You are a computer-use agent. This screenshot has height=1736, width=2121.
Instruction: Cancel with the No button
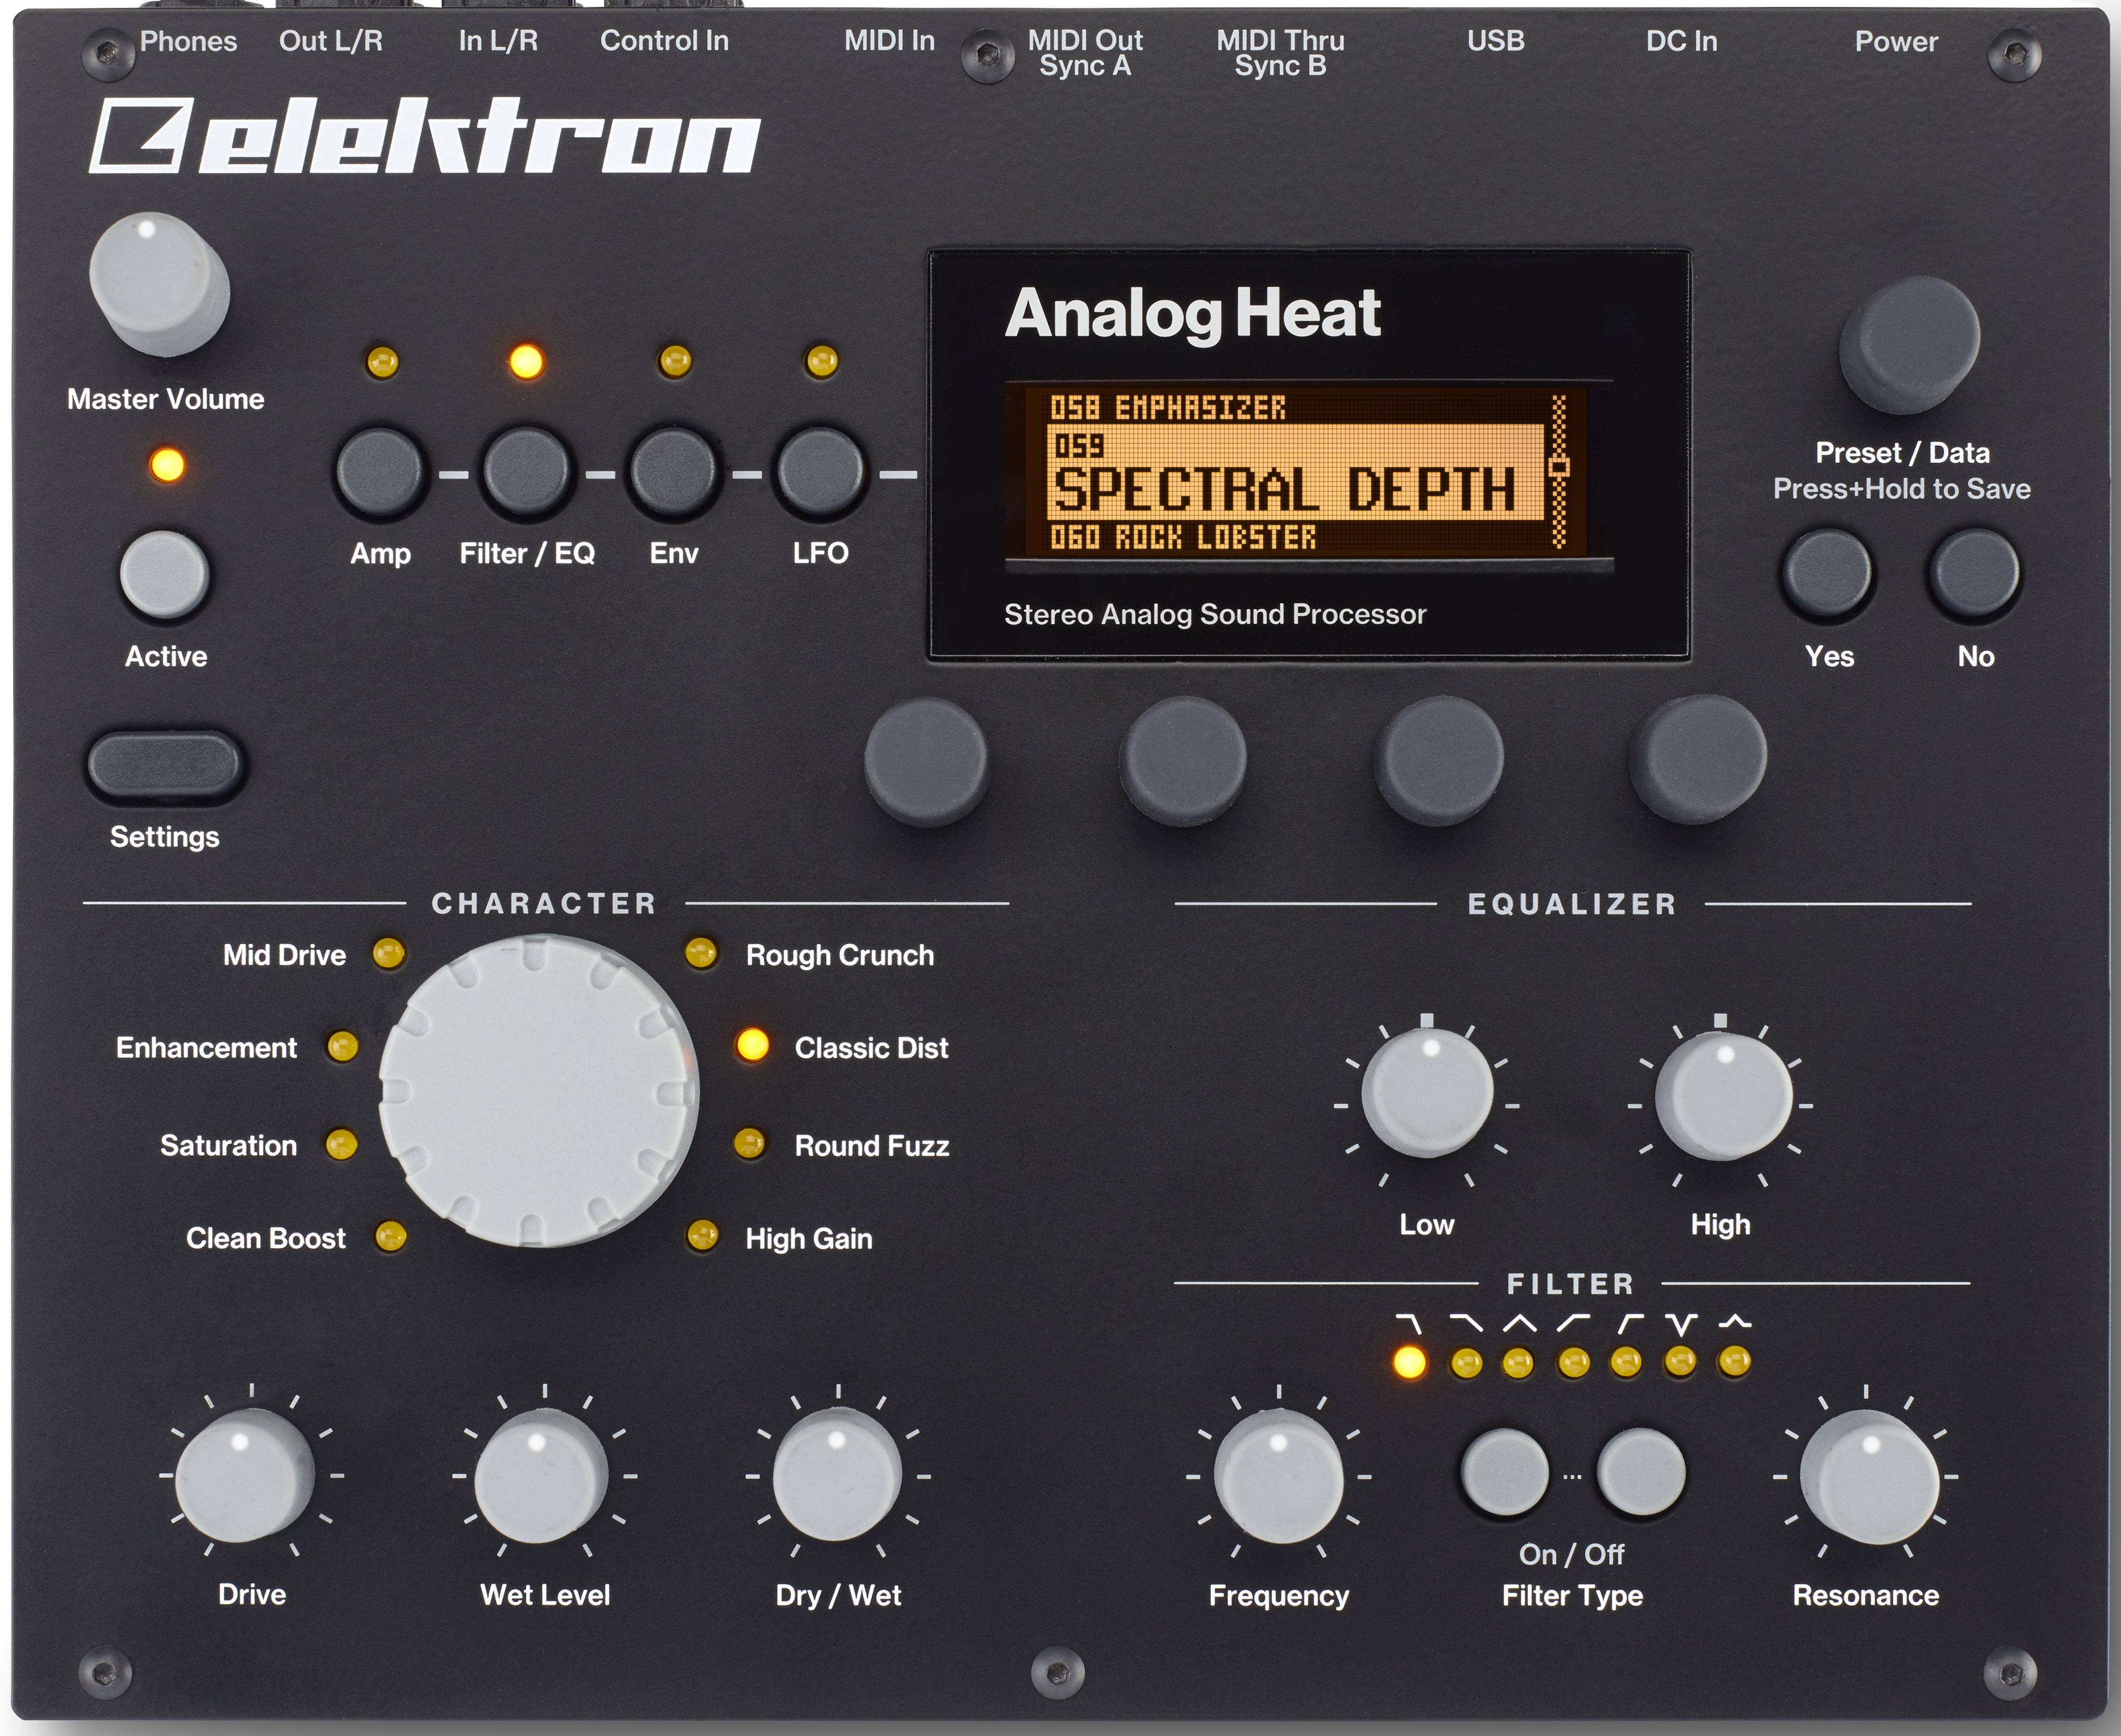tap(1974, 573)
